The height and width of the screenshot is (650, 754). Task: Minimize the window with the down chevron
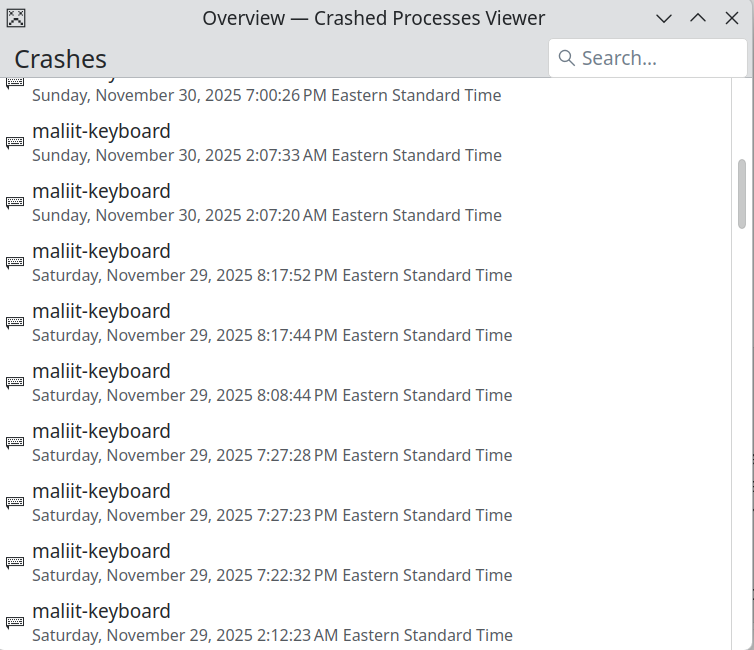pyautogui.click(x=664, y=19)
